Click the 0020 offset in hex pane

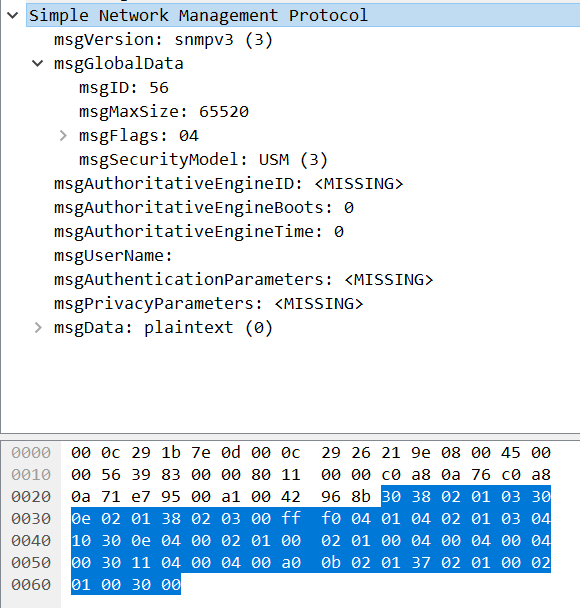point(31,497)
